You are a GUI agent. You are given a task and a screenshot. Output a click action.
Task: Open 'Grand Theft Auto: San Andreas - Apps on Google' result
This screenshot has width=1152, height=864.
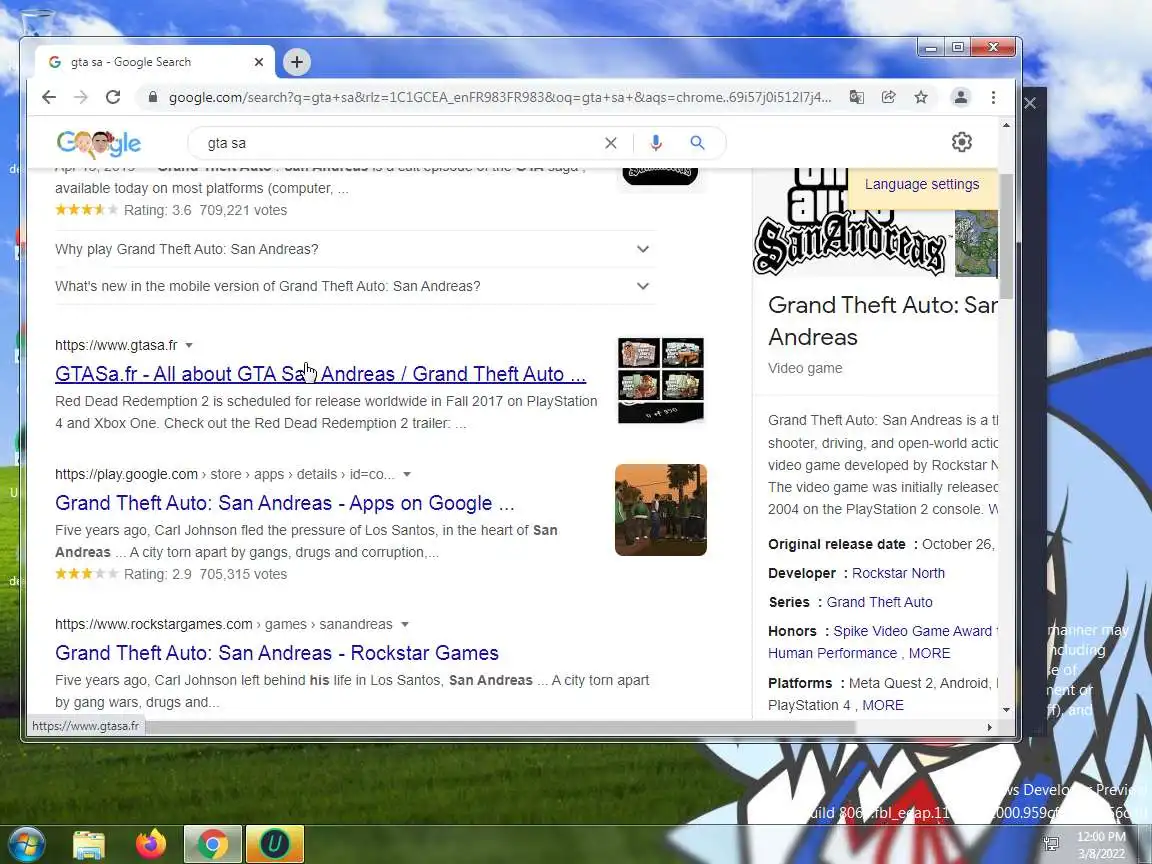[x=284, y=503]
